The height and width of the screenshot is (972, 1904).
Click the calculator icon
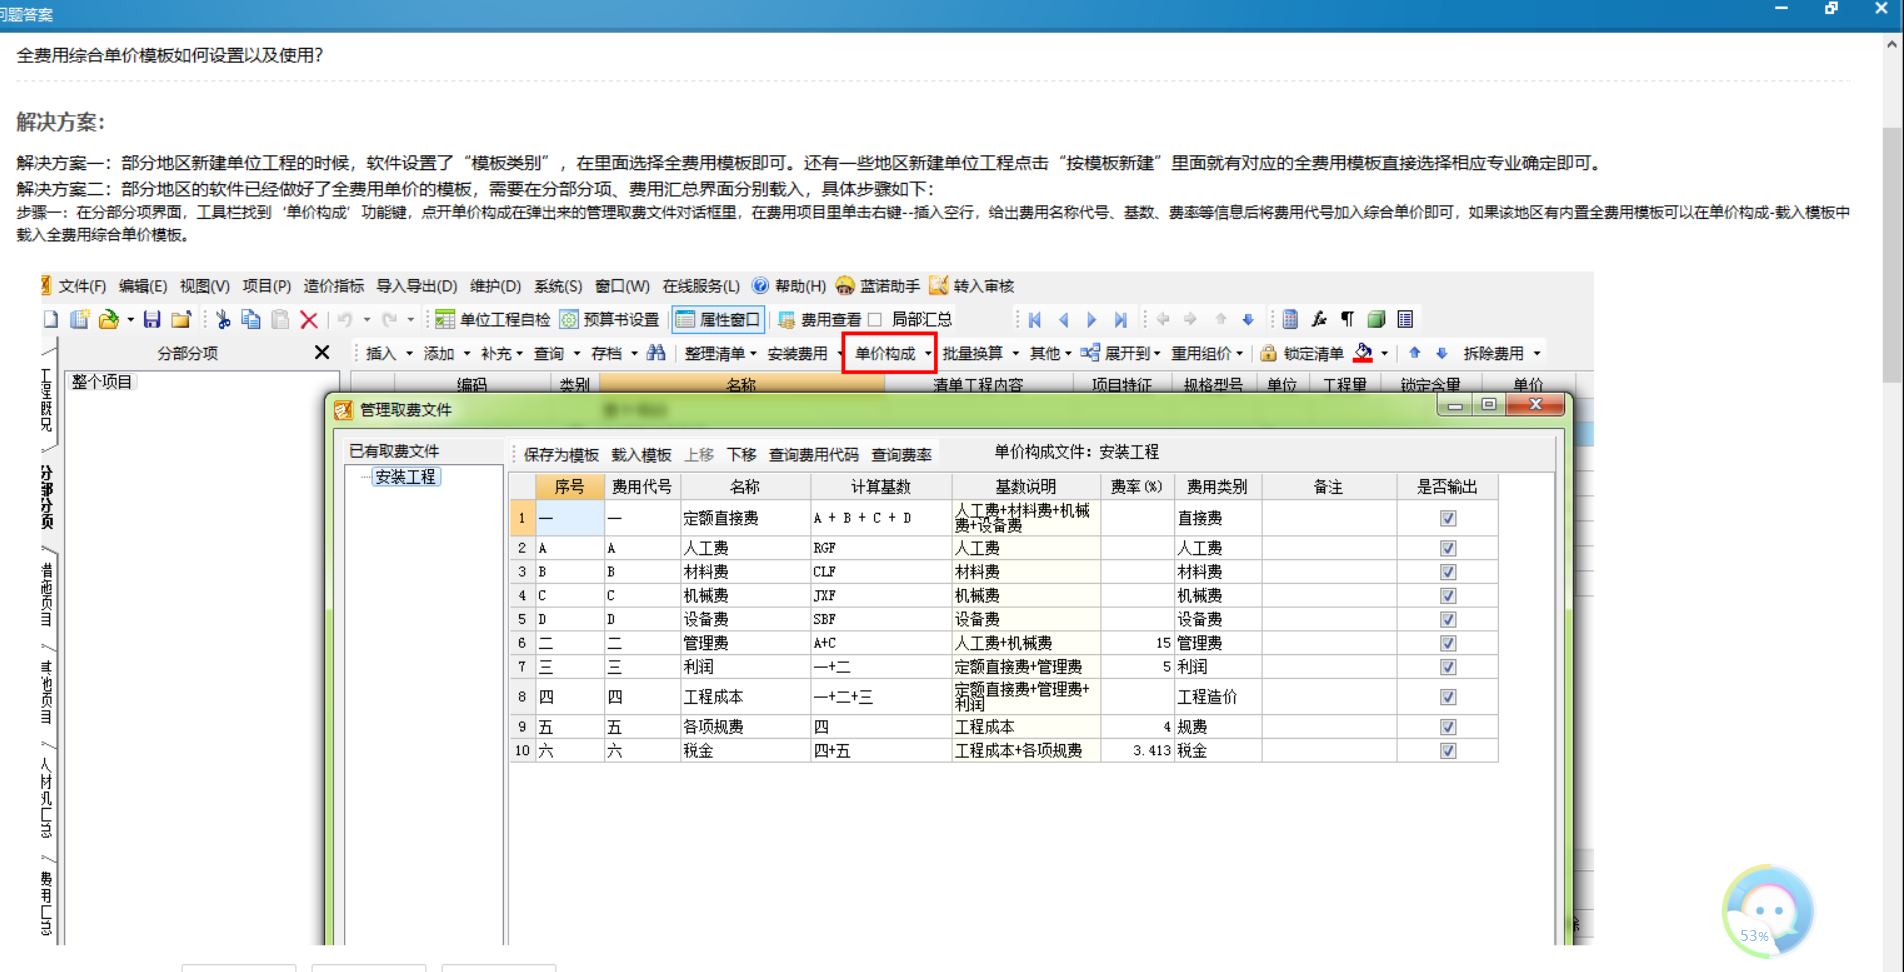[x=1290, y=319]
